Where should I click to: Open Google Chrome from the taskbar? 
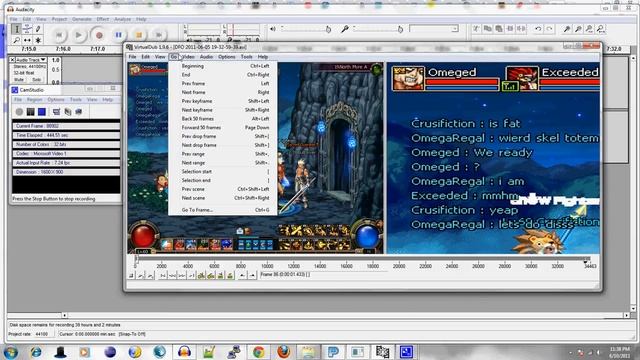click(x=258, y=352)
